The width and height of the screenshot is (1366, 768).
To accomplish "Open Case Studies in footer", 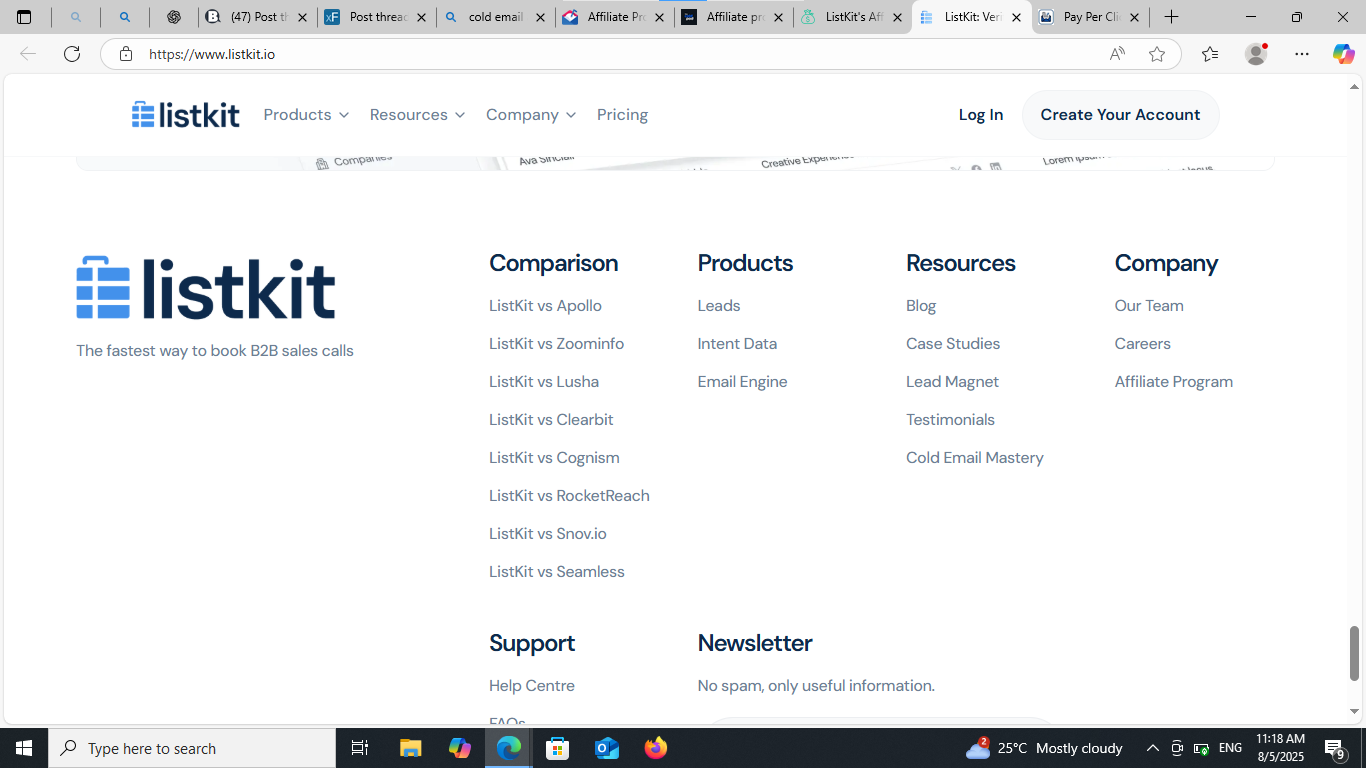I will 953,344.
